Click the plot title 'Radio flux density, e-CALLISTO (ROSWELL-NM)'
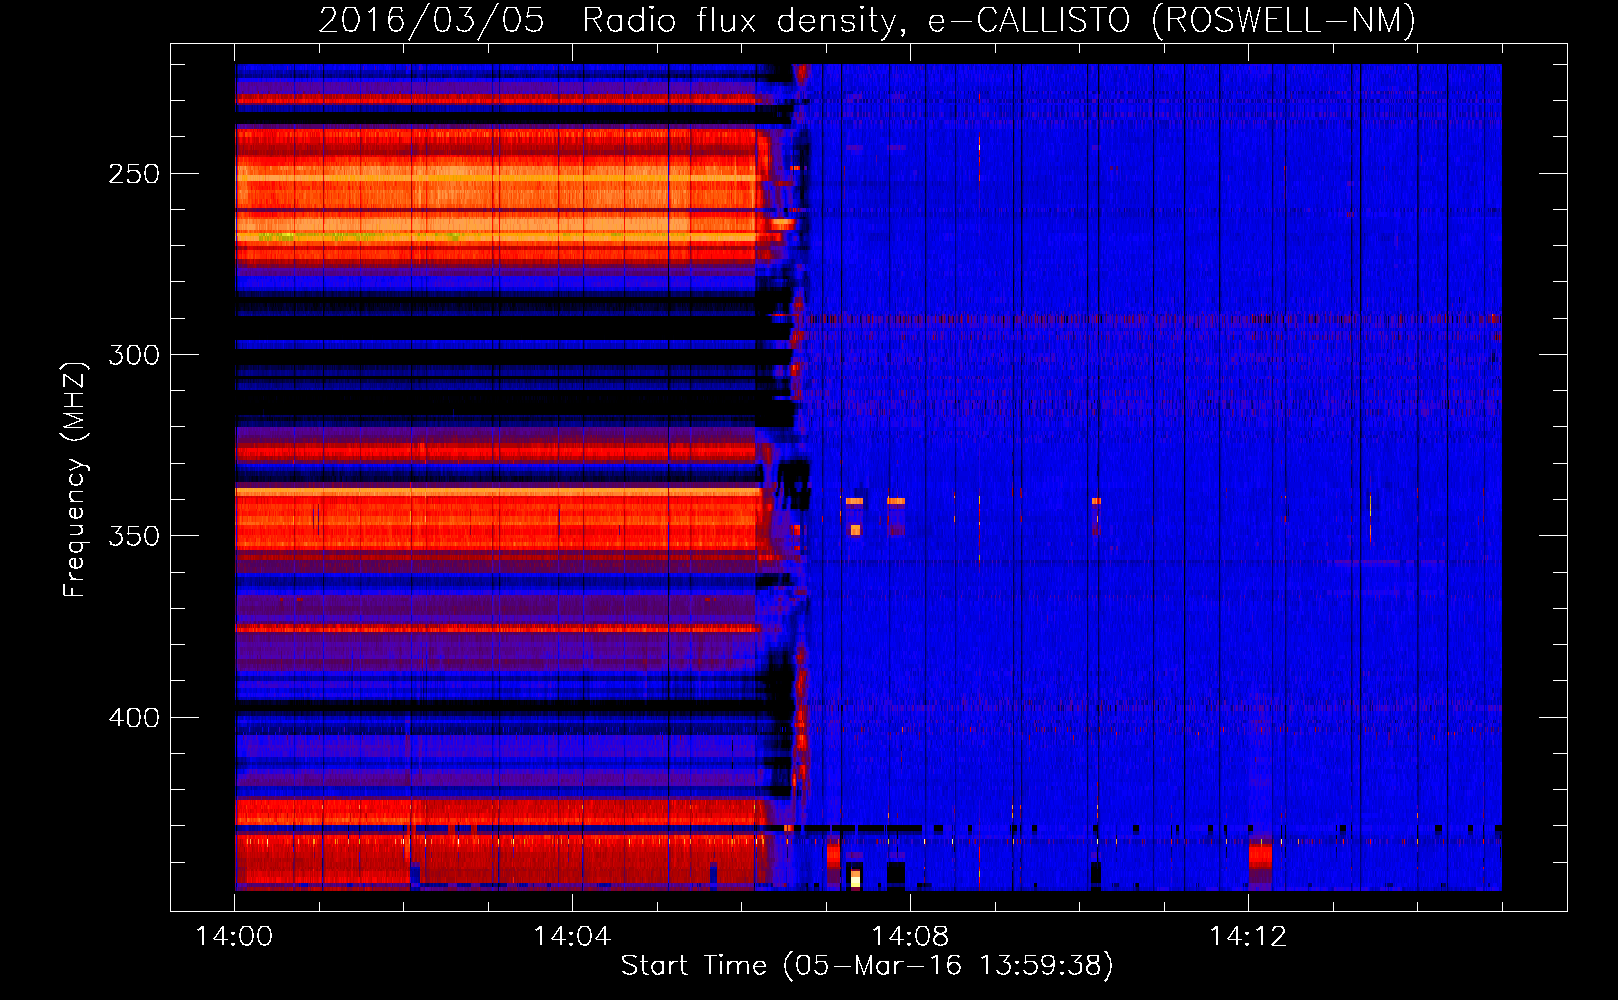The width and height of the screenshot is (1618, 1000). point(999,20)
